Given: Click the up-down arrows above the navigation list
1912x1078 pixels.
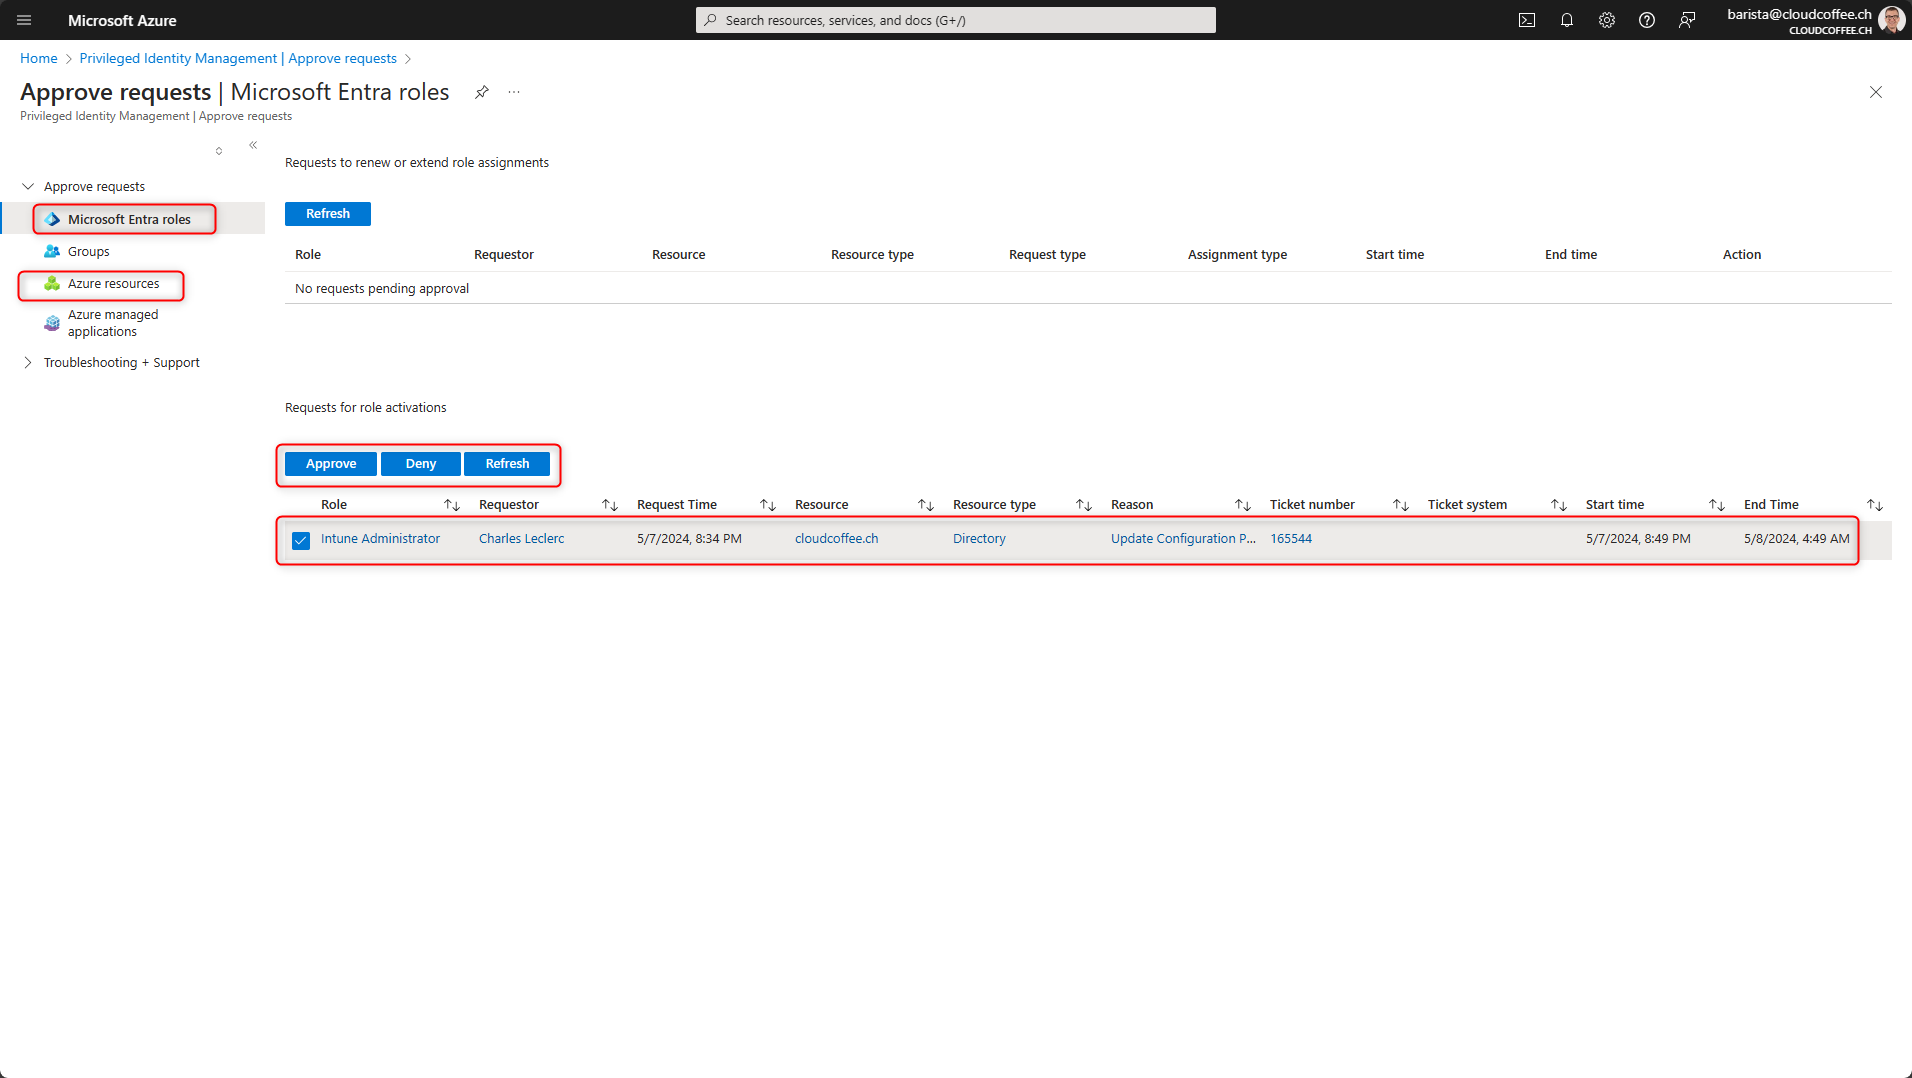Looking at the screenshot, I should tap(219, 151).
